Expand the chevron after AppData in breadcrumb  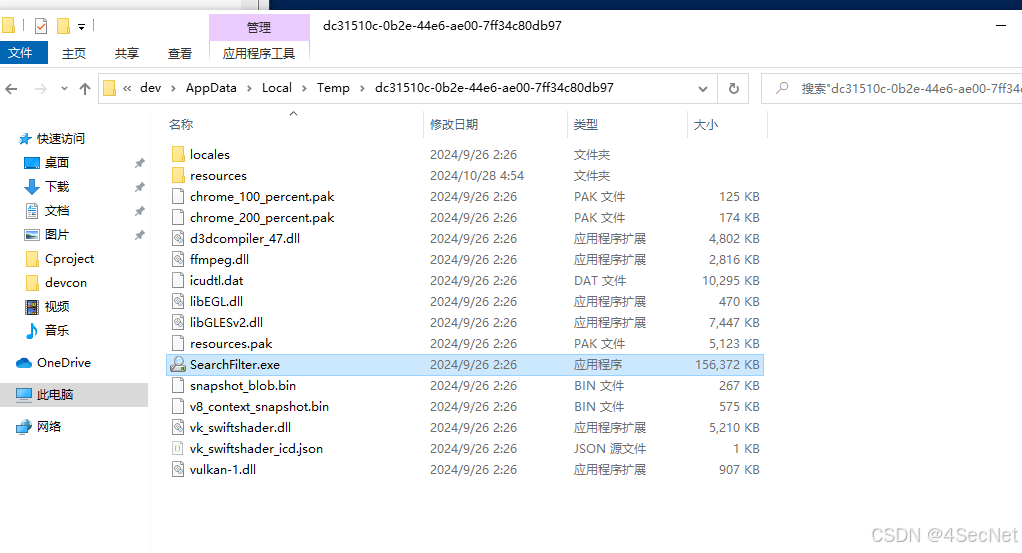tap(249, 88)
